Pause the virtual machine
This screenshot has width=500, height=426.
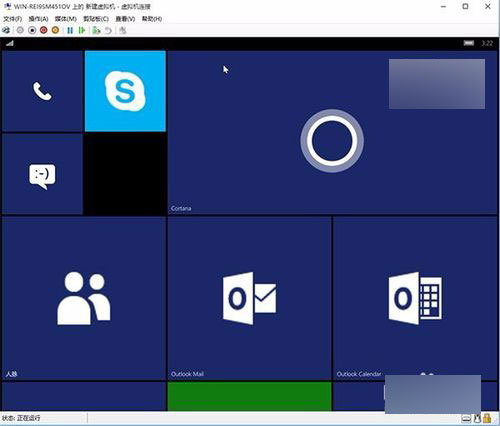coord(70,30)
